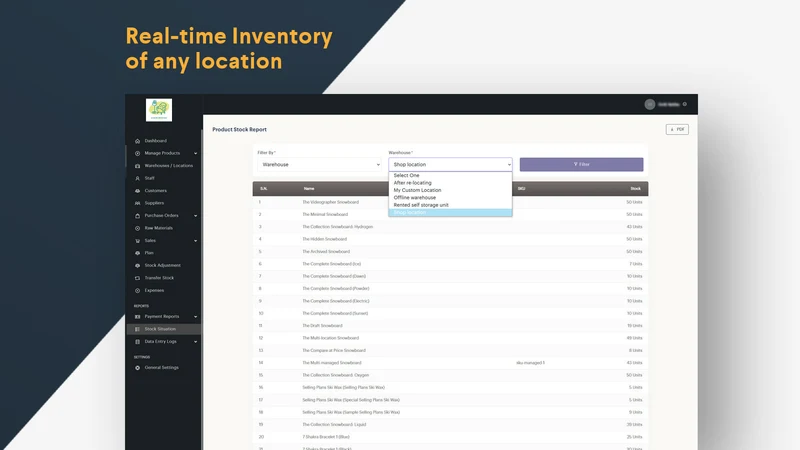Click 'The Draft Snowboard' row name

pyautogui.click(x=322, y=326)
